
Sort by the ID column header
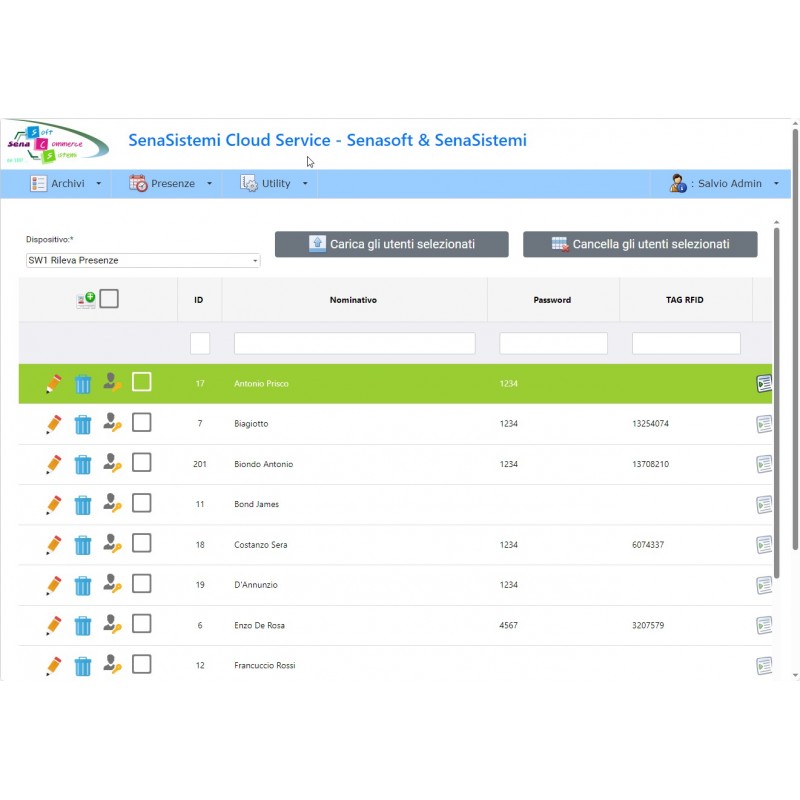point(198,300)
